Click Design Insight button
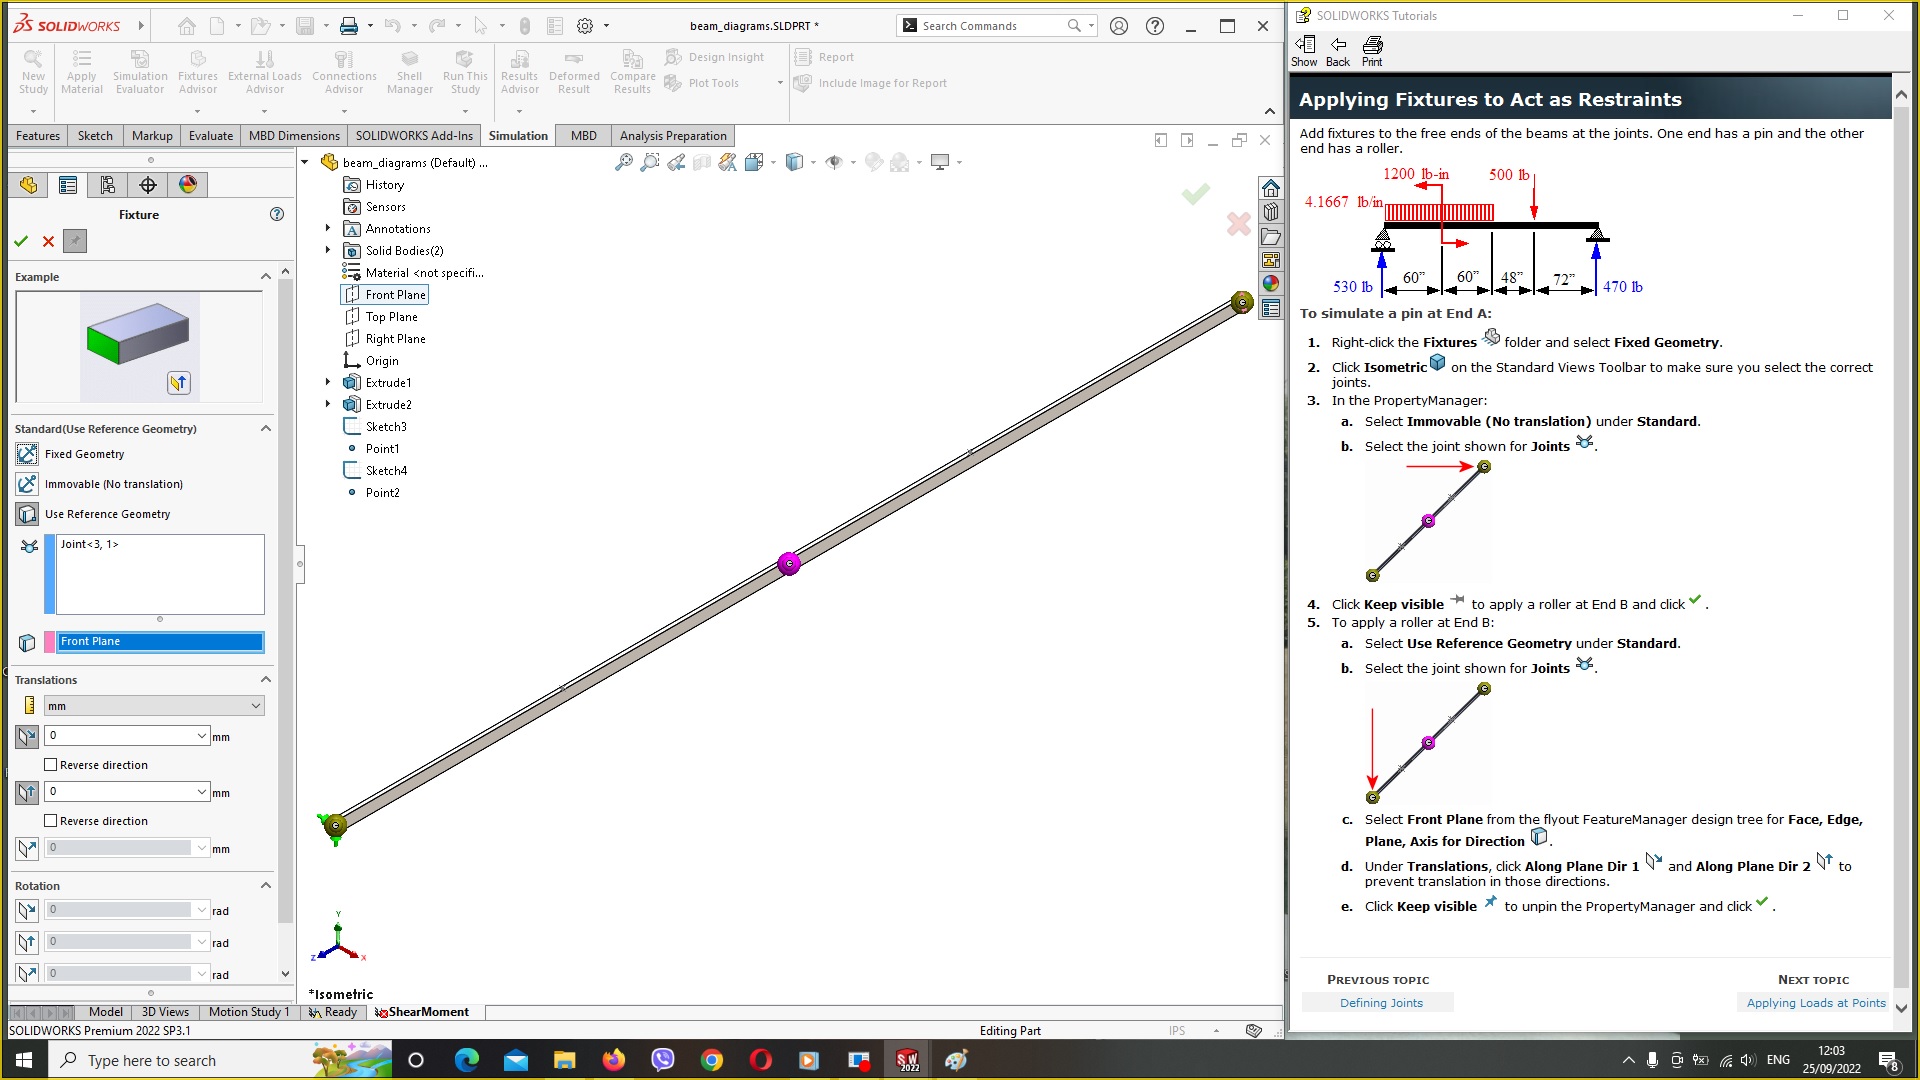Screen dimensions: 1920x1080 click(715, 57)
